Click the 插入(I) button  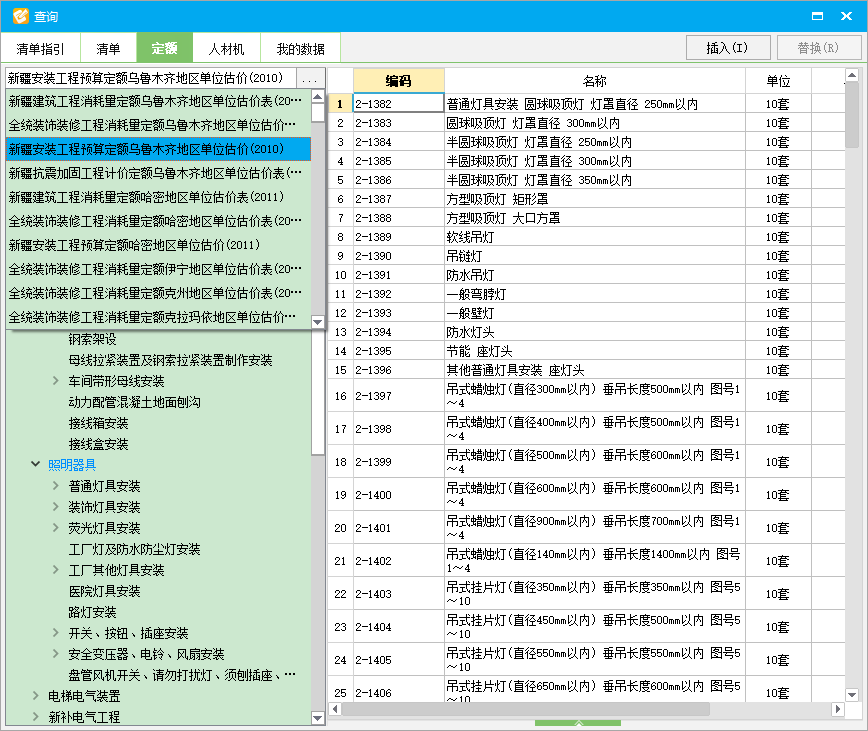tap(727, 47)
